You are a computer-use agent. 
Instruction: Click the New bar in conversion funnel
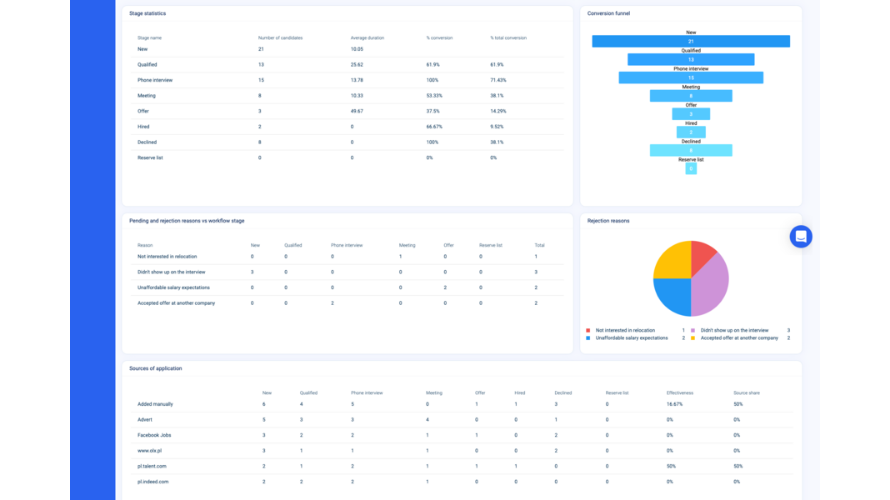pyautogui.click(x=690, y=41)
